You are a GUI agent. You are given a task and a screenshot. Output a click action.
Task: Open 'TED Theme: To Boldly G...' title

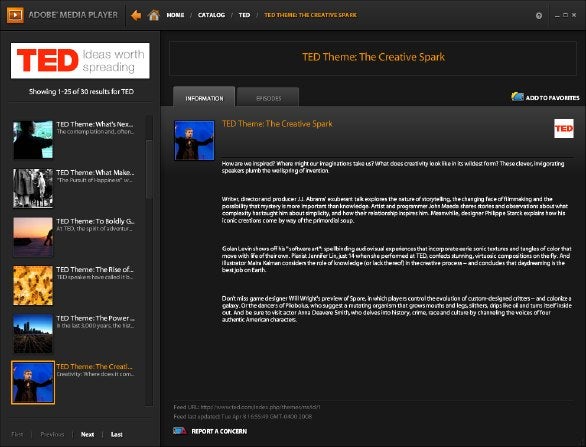pyautogui.click(x=95, y=221)
